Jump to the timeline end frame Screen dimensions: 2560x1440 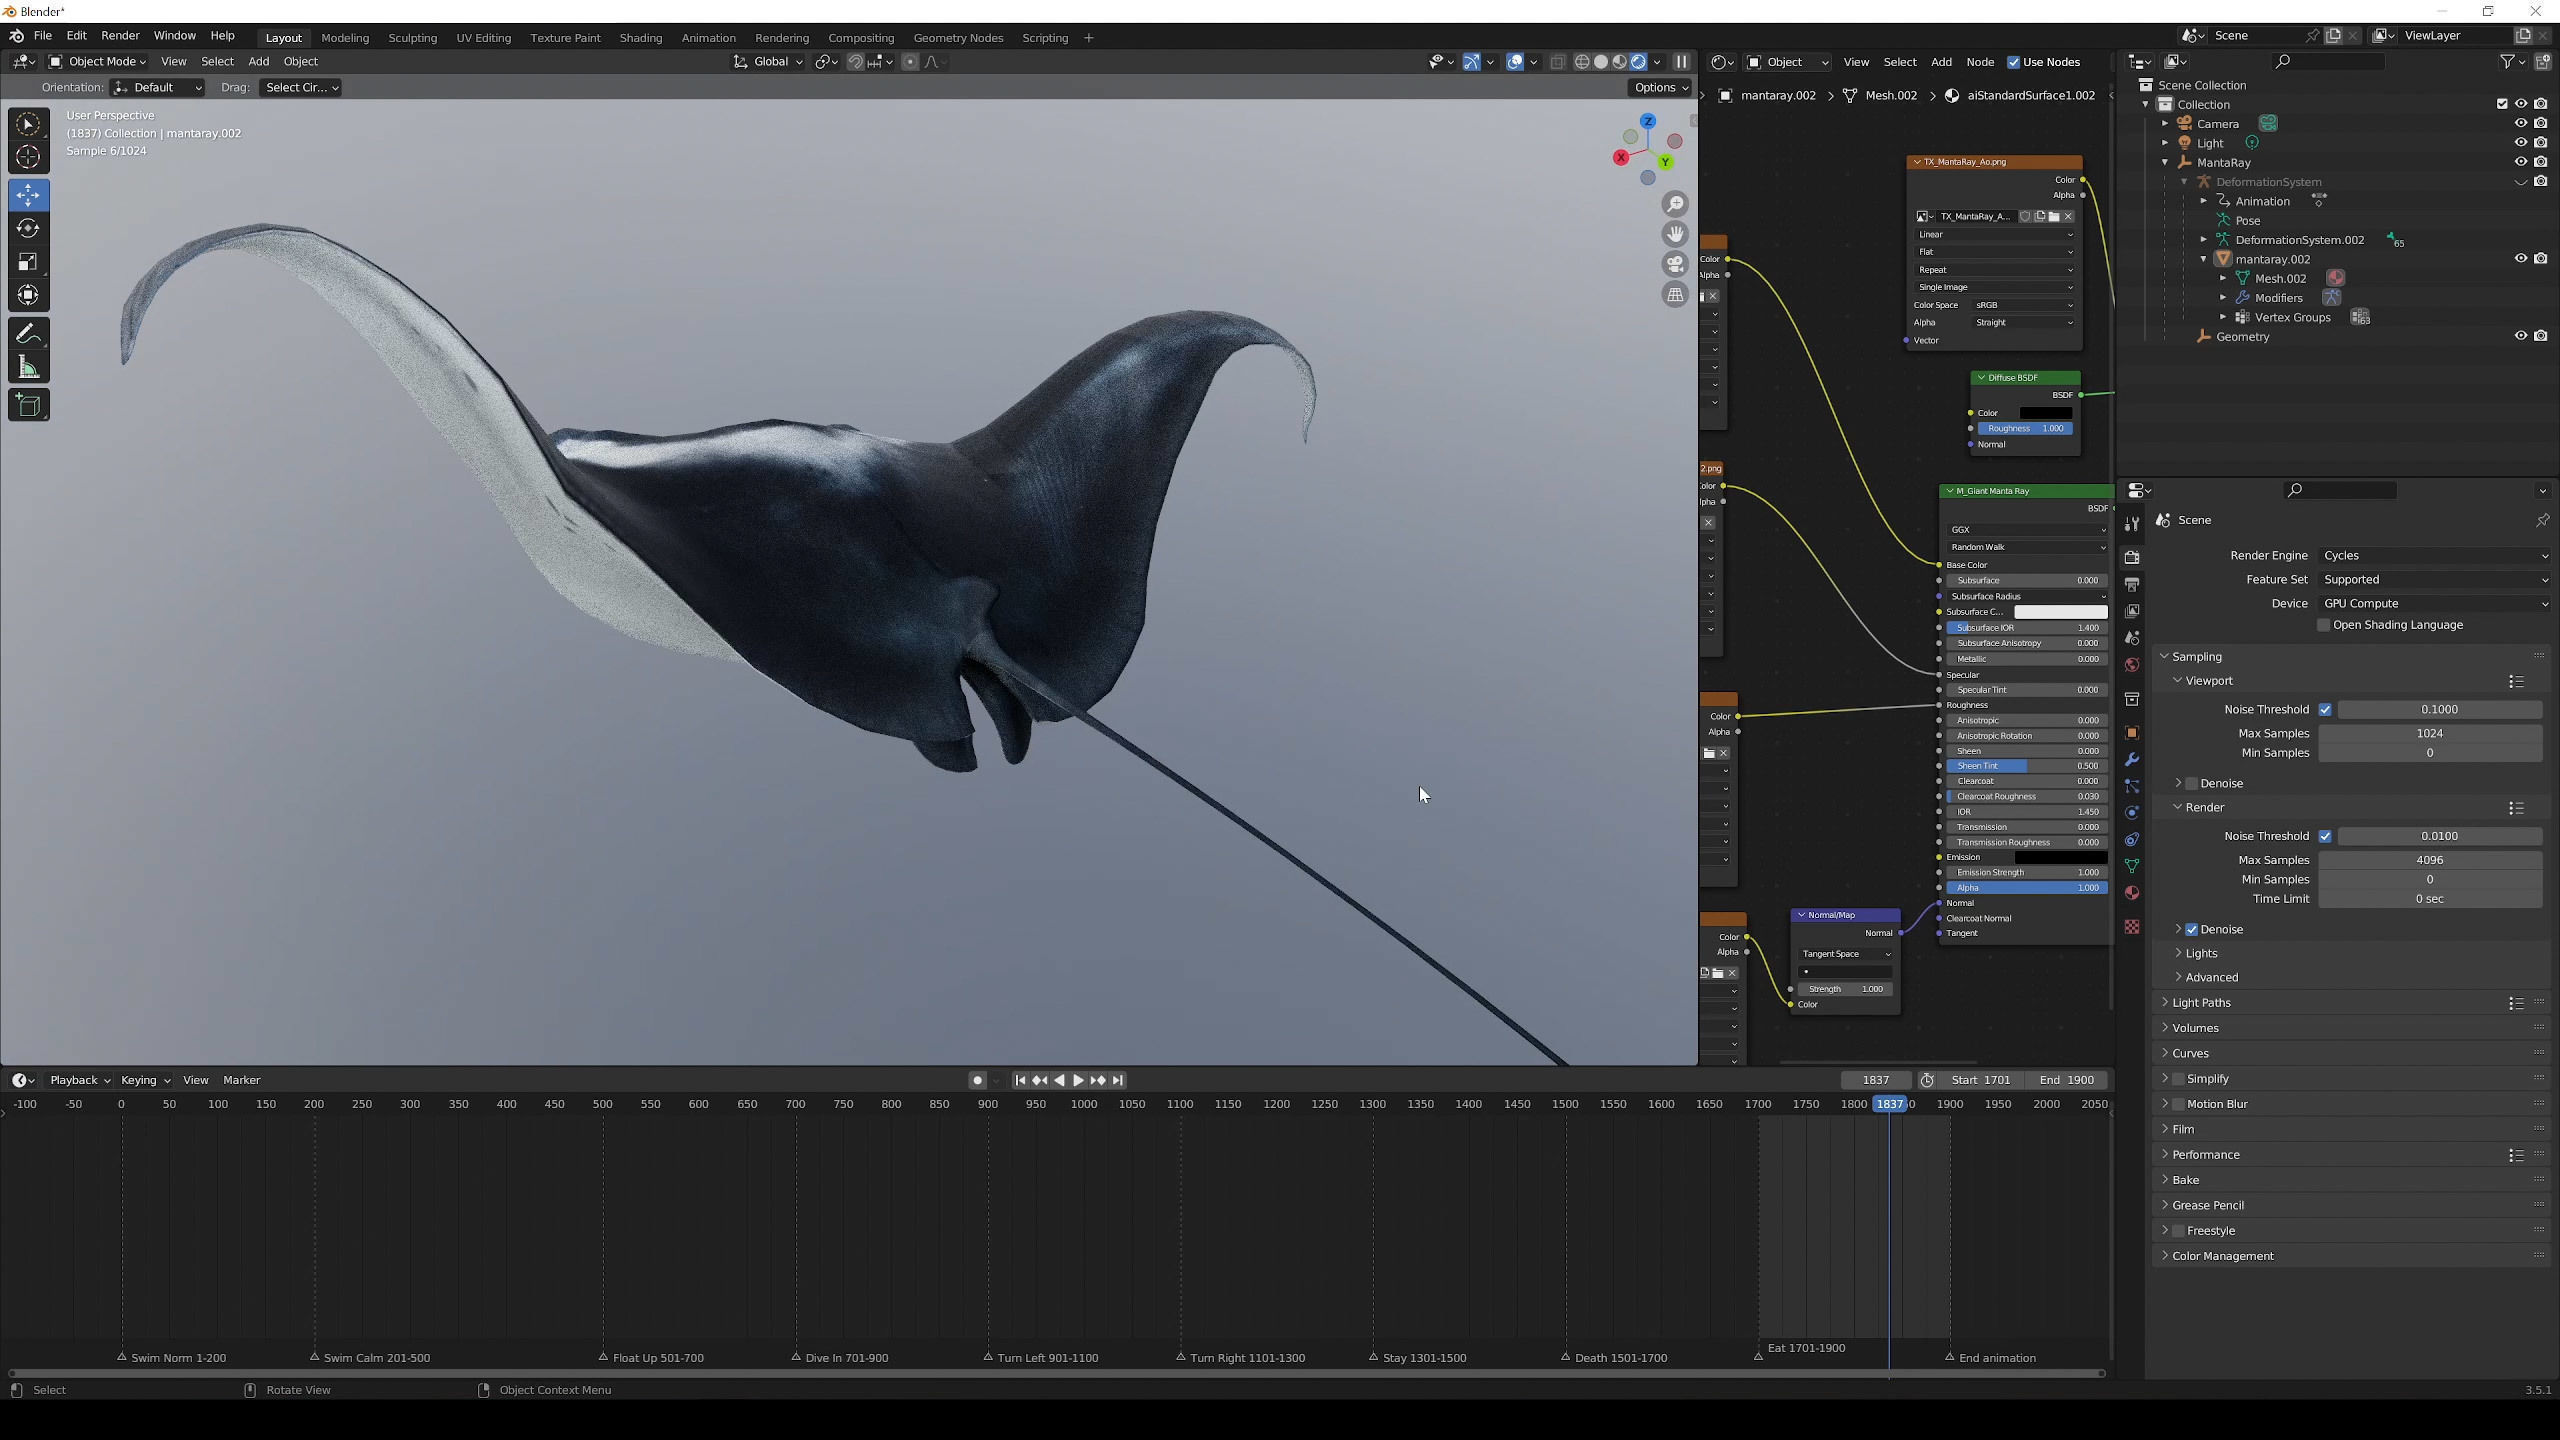(1118, 1080)
